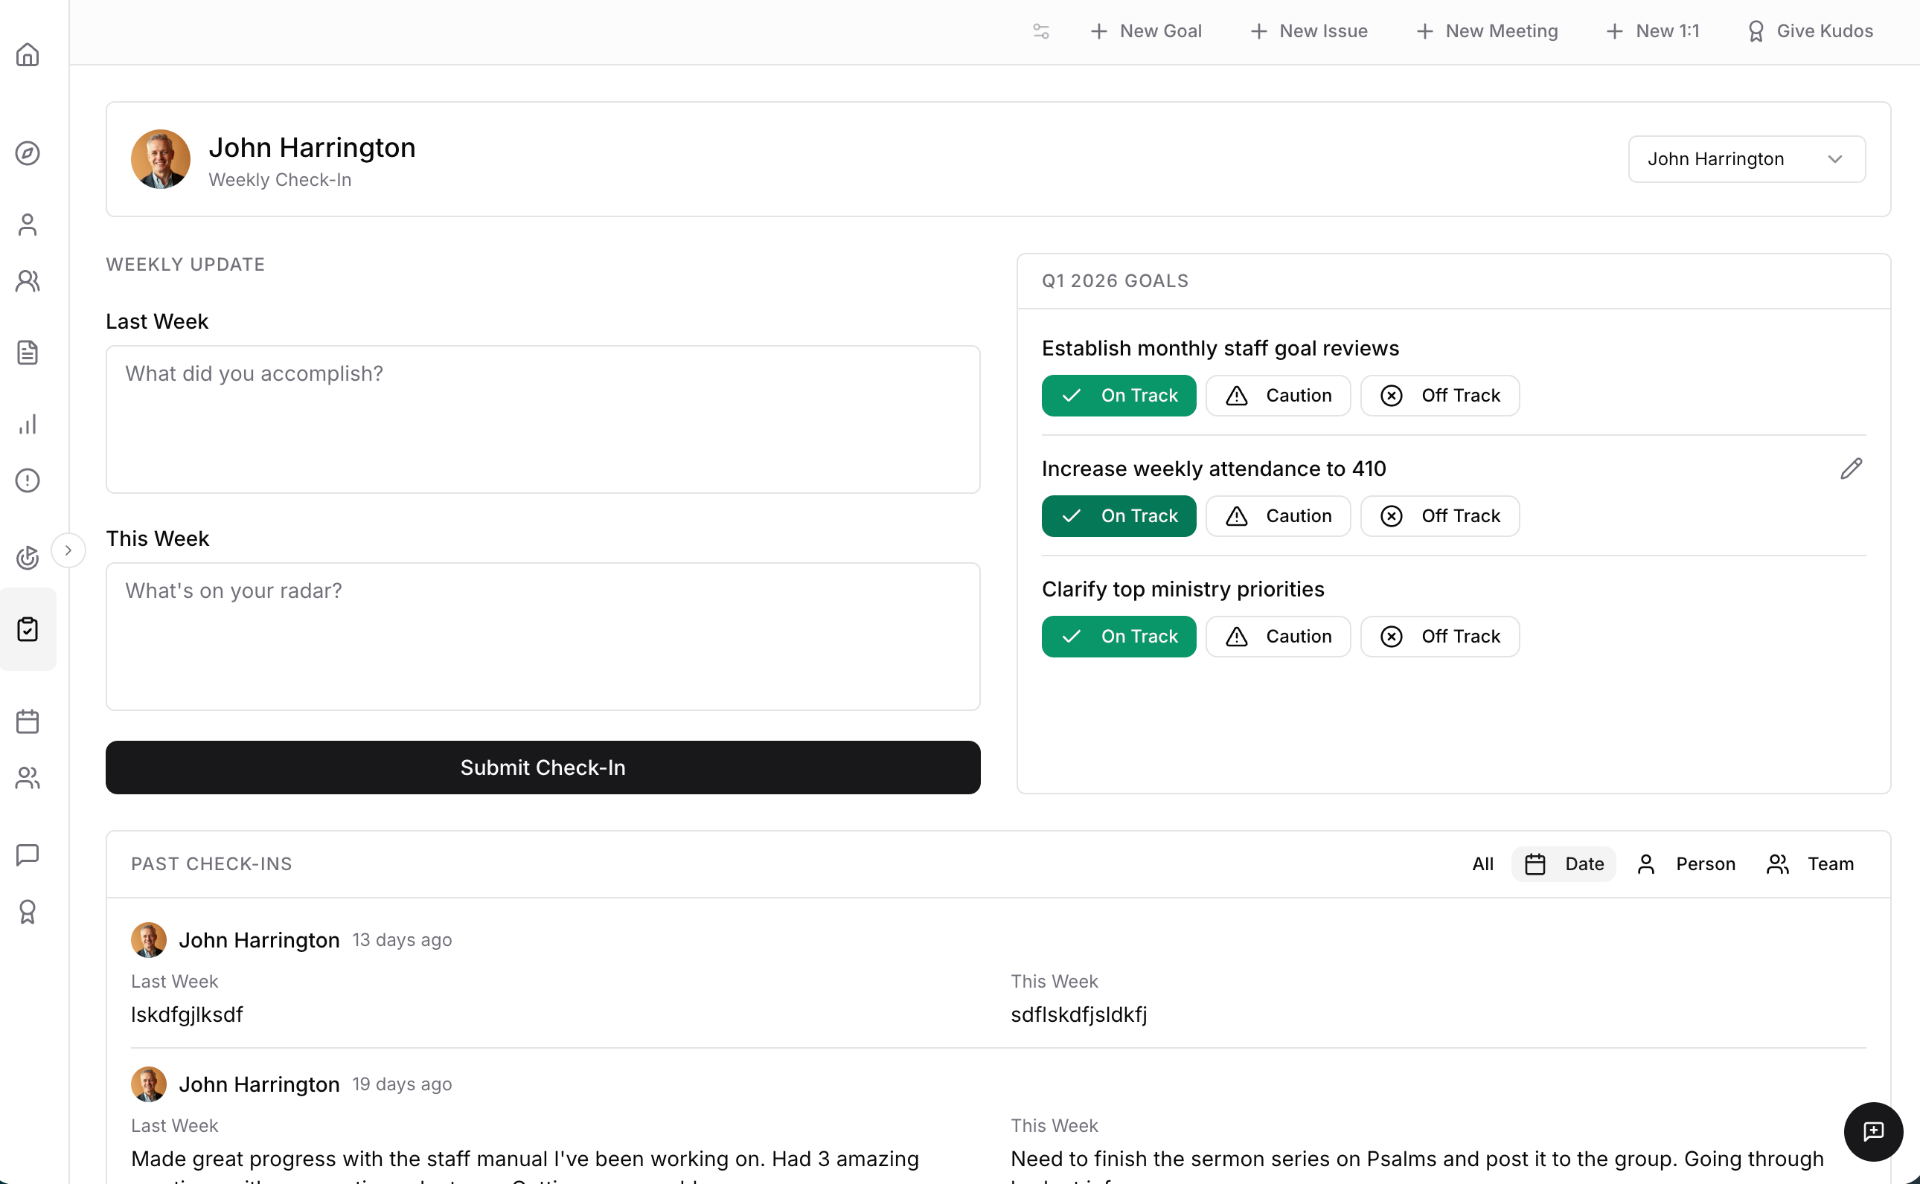The image size is (1920, 1184).
Task: Switch past check-ins filter to All
Action: pyautogui.click(x=1482, y=863)
